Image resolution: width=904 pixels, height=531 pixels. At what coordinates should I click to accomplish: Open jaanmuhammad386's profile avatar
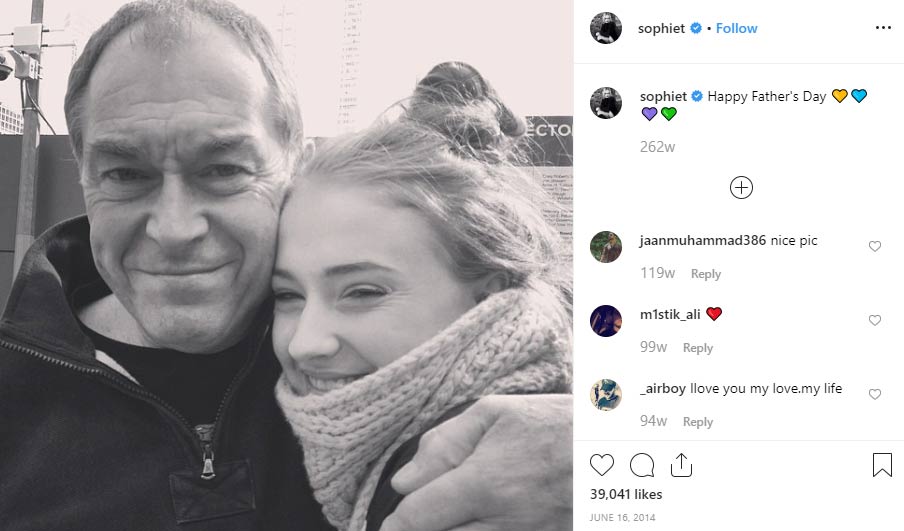(x=606, y=246)
